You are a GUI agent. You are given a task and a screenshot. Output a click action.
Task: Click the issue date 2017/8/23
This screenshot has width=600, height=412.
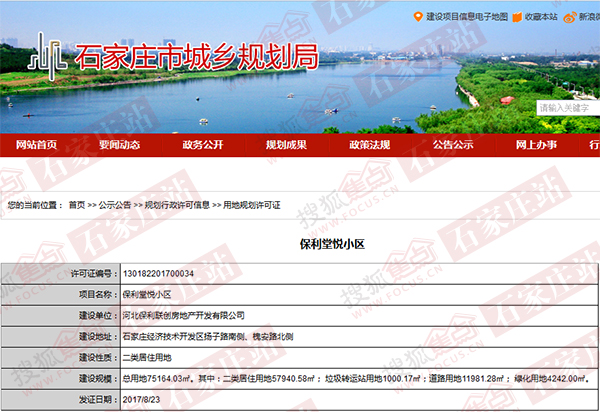[x=141, y=400]
